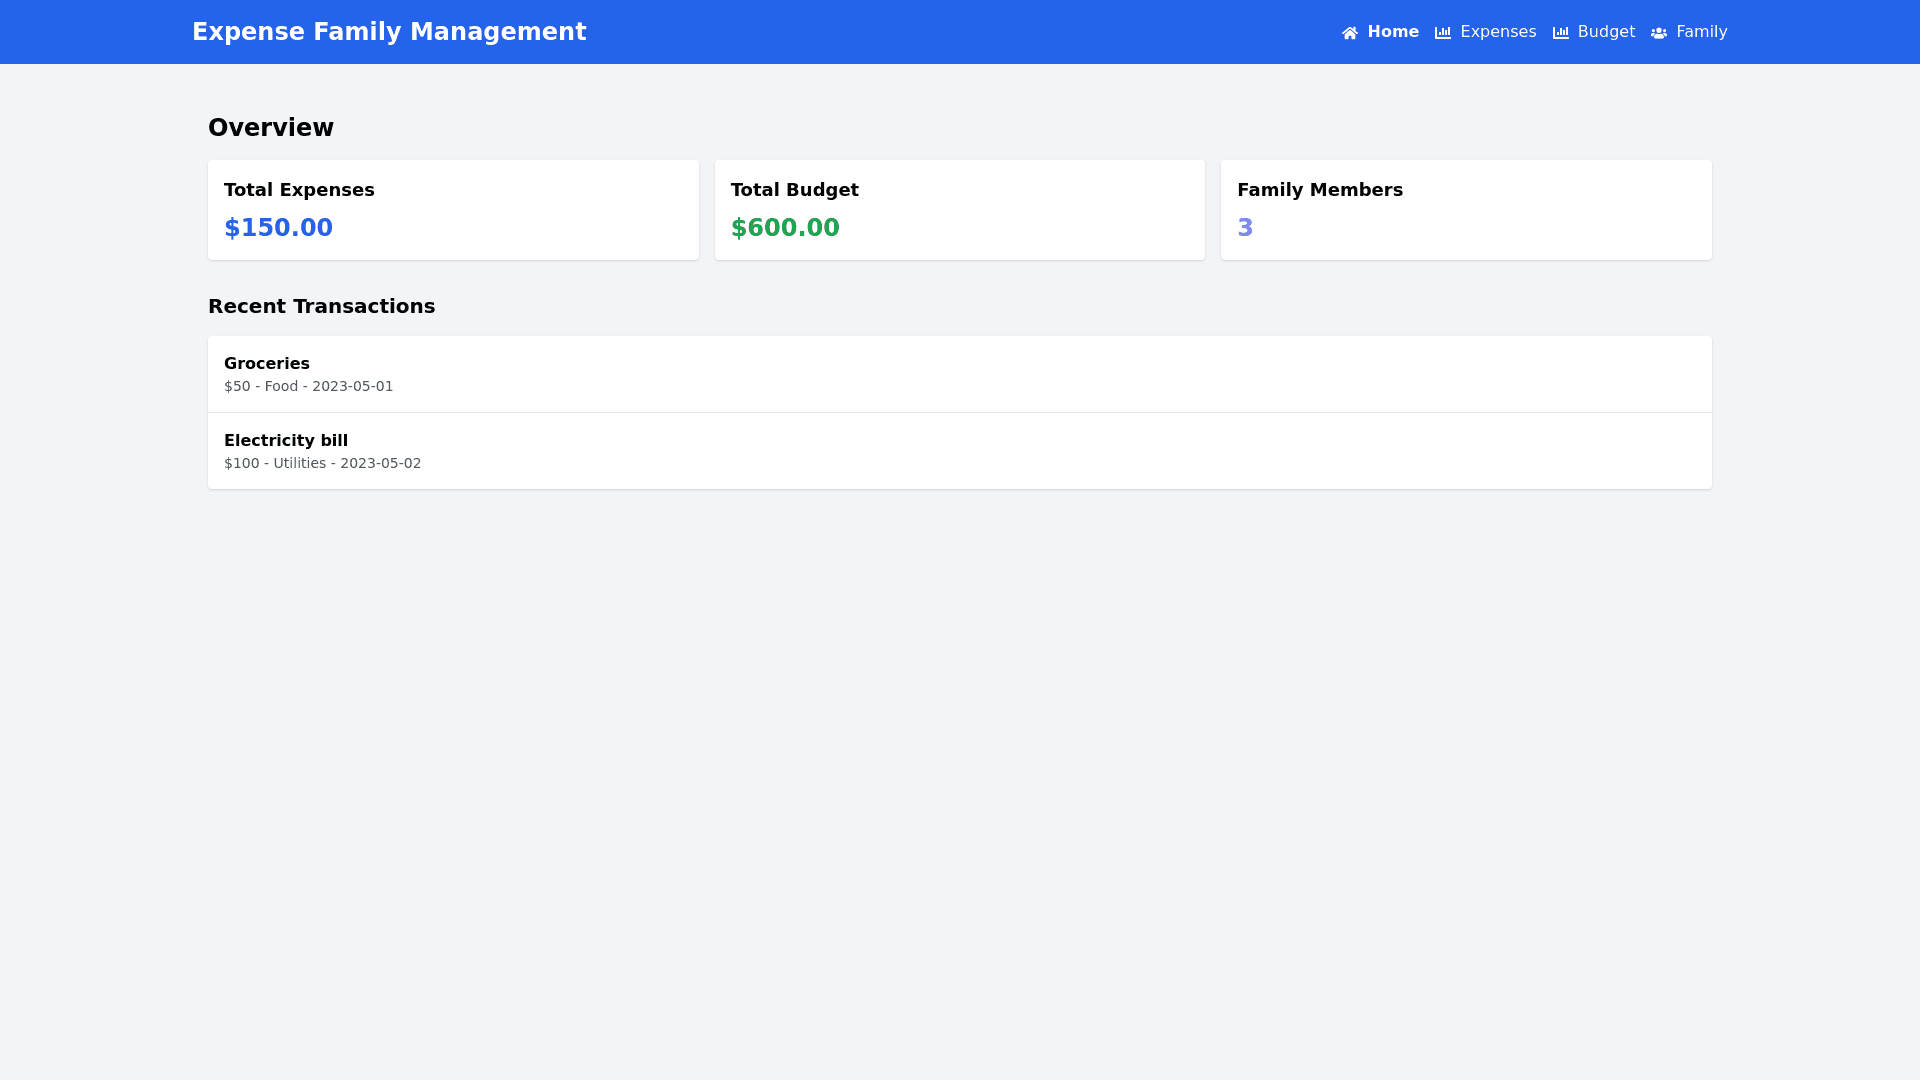Navigate to the Family page

coord(1701,32)
